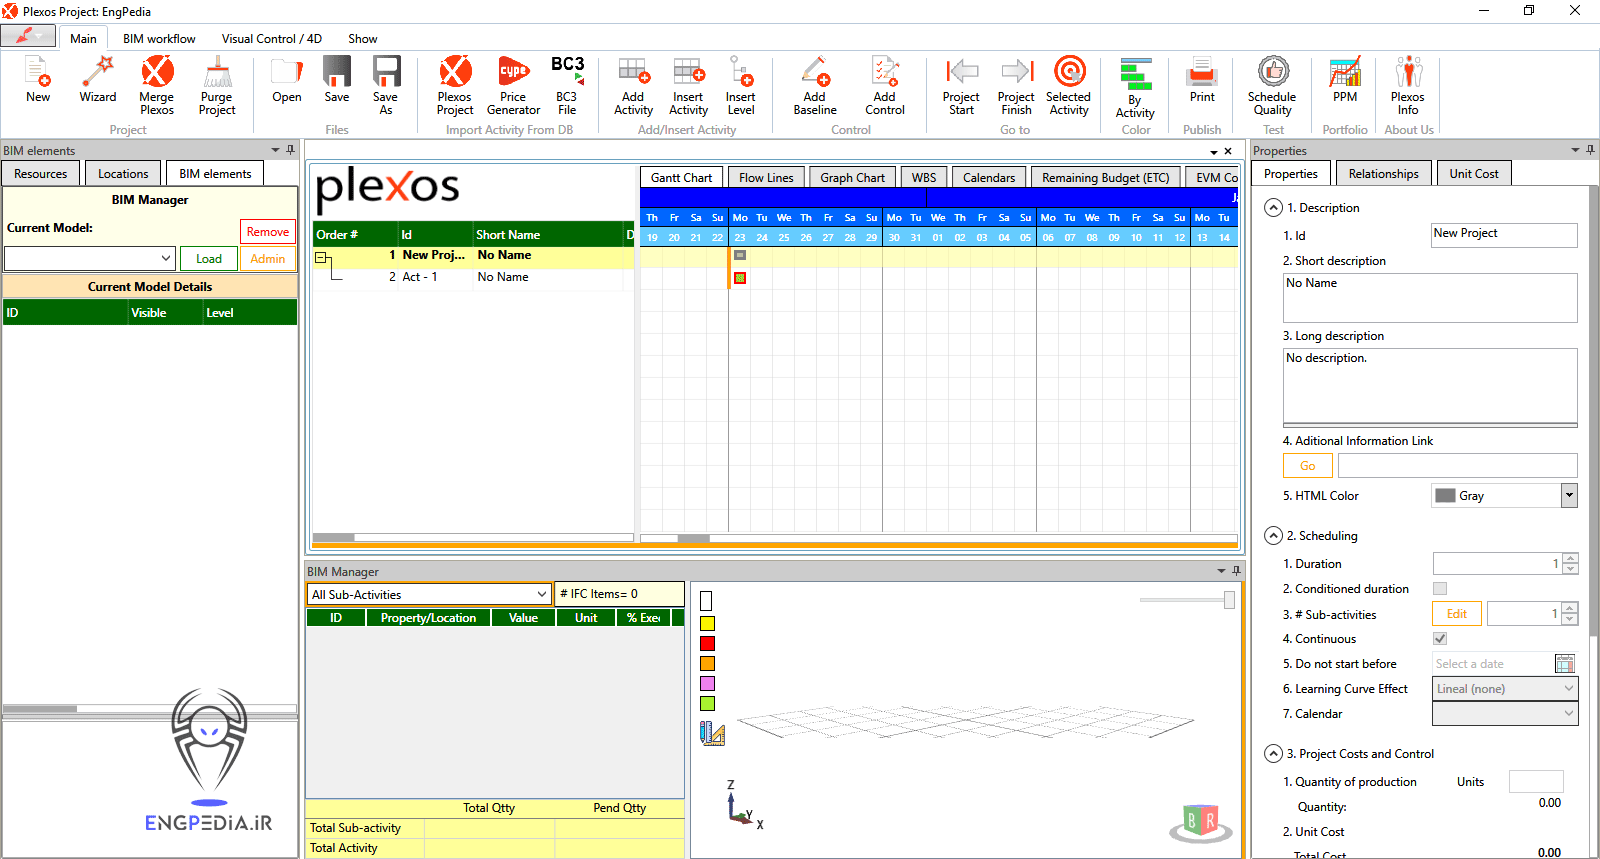This screenshot has width=1600, height=859.
Task: Click the Print icon
Action: pyautogui.click(x=1202, y=80)
